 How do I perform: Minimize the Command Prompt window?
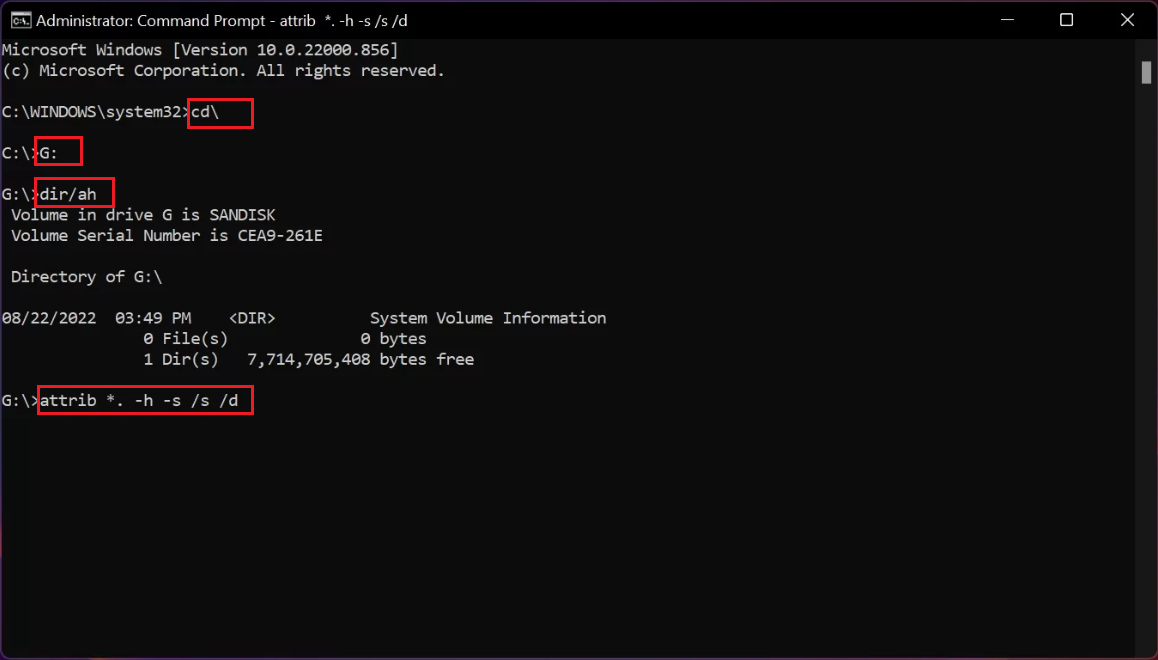1007,20
